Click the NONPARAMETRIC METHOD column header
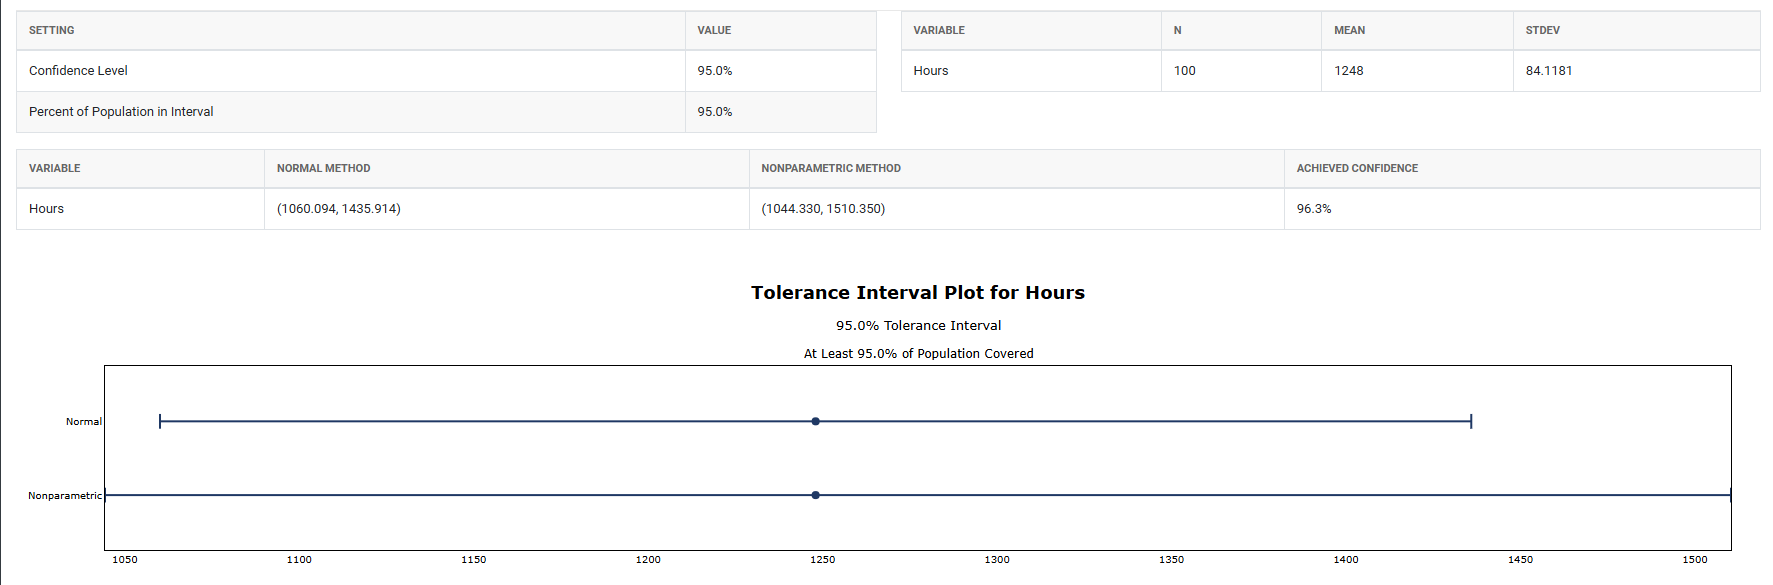The width and height of the screenshot is (1773, 585). tap(830, 168)
